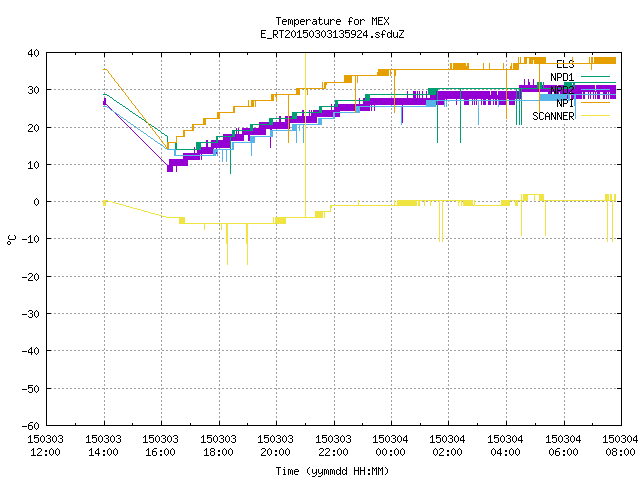640x480 pixels.
Task: Click the y-axis tick value 0
Action: coord(37,202)
